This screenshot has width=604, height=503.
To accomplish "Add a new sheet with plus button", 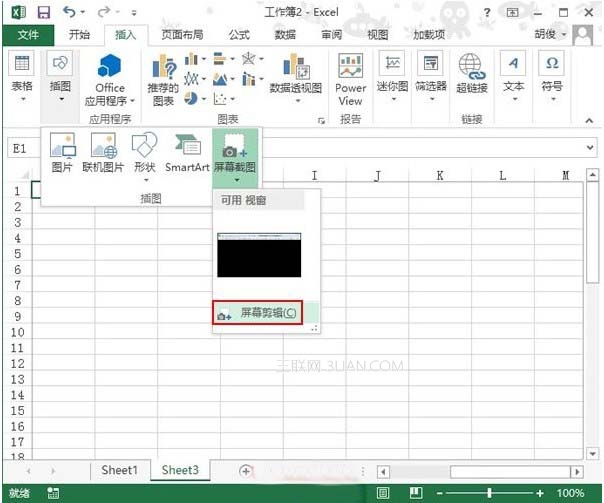I will 245,471.
